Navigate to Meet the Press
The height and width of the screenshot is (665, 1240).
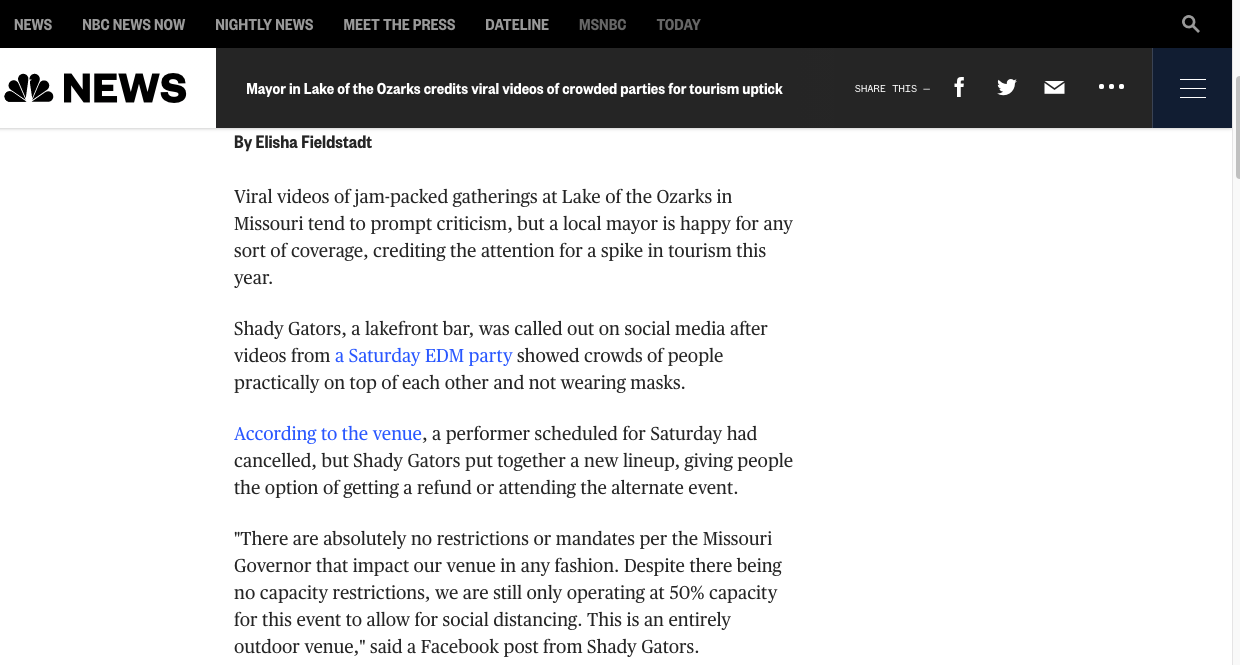coord(399,24)
